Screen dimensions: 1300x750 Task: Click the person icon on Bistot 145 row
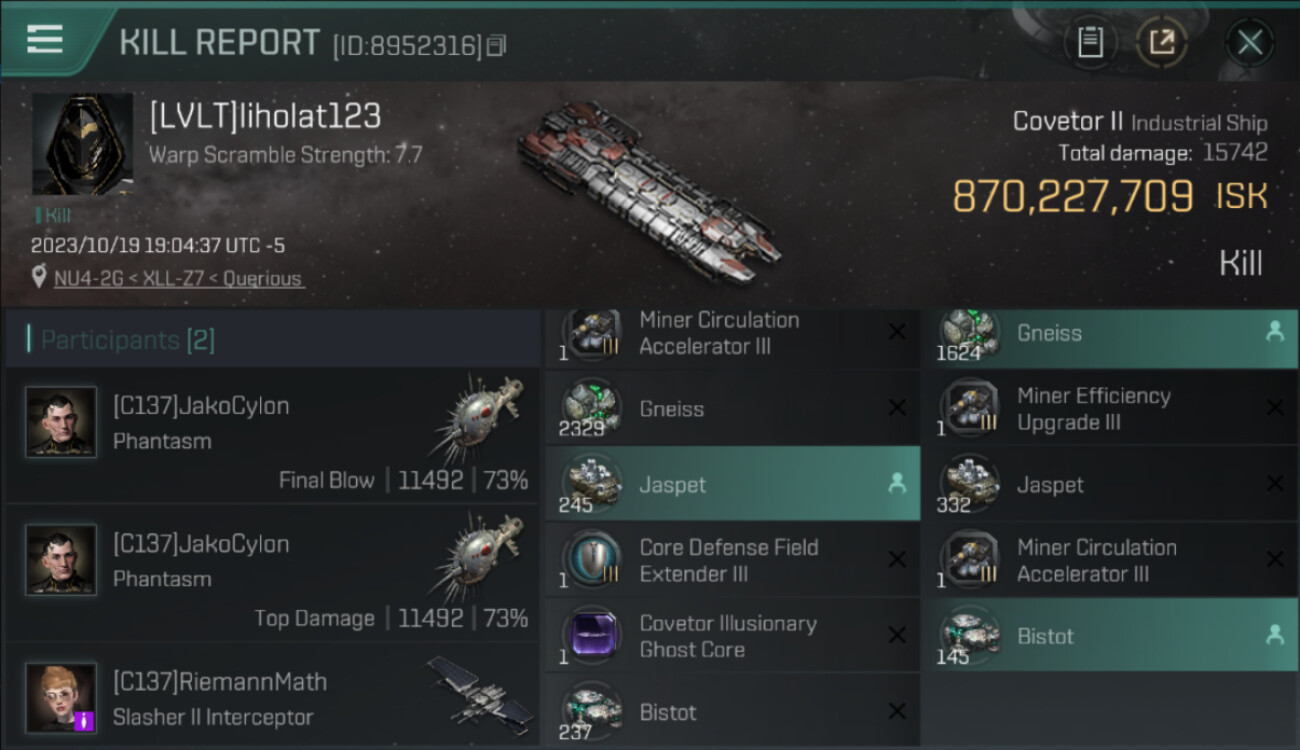coord(1275,635)
